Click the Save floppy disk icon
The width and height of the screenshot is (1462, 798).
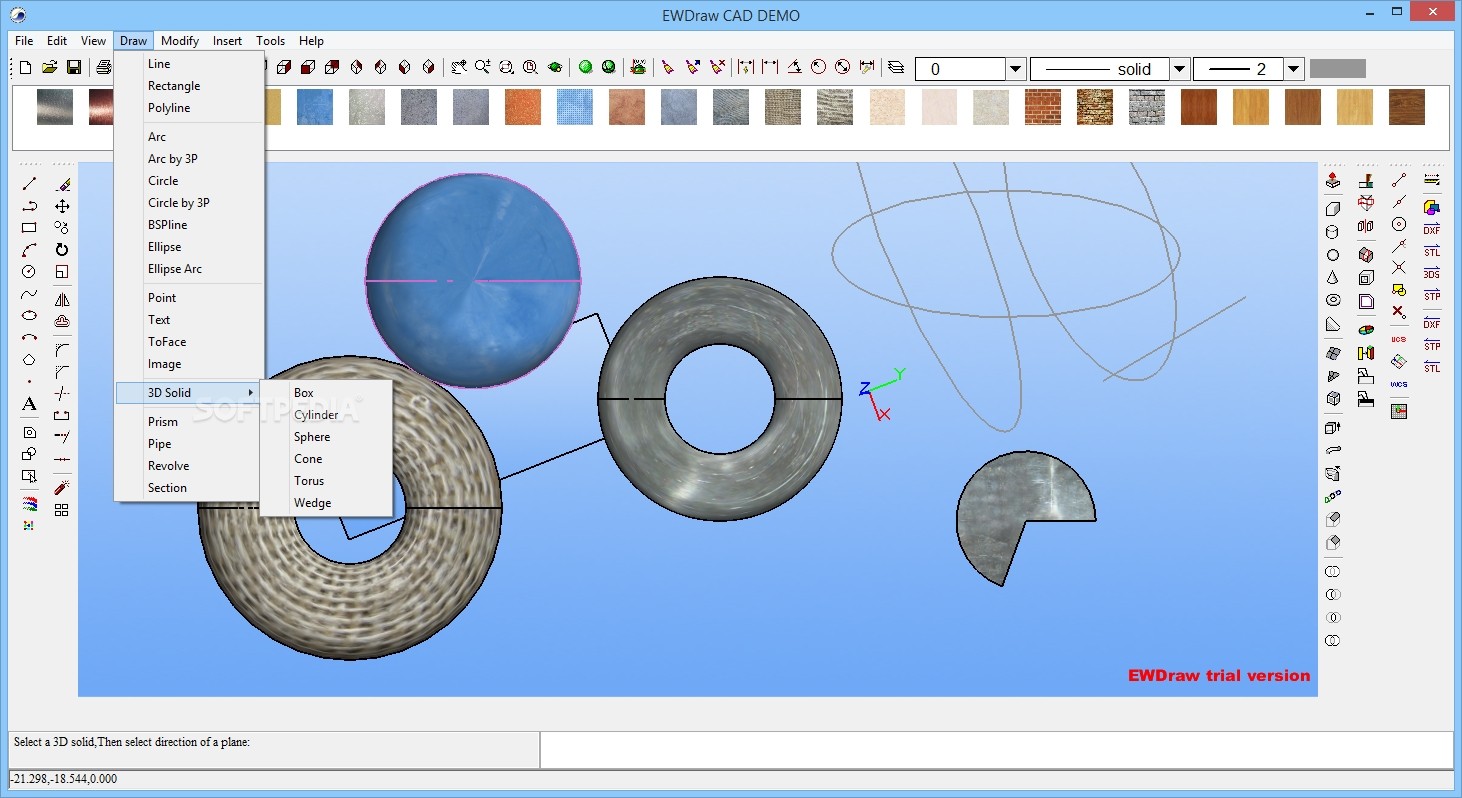coord(74,67)
